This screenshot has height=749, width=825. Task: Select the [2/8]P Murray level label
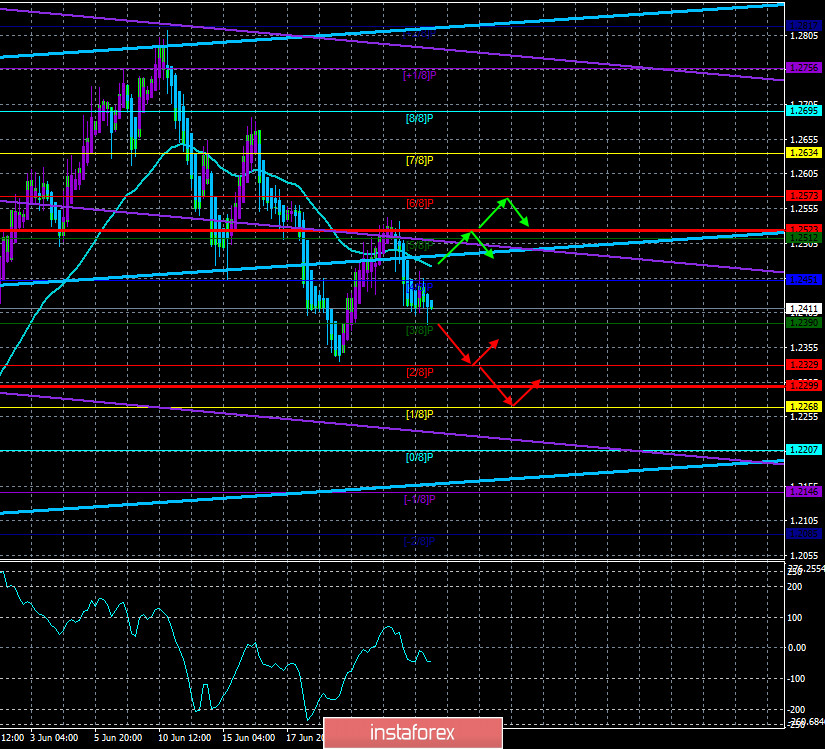point(420,372)
